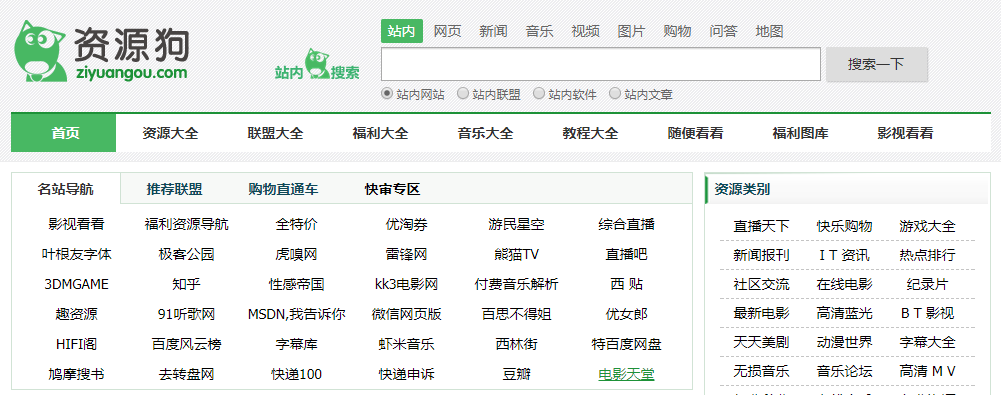
Task: Open the 豆瓣 link
Action: click(x=516, y=375)
